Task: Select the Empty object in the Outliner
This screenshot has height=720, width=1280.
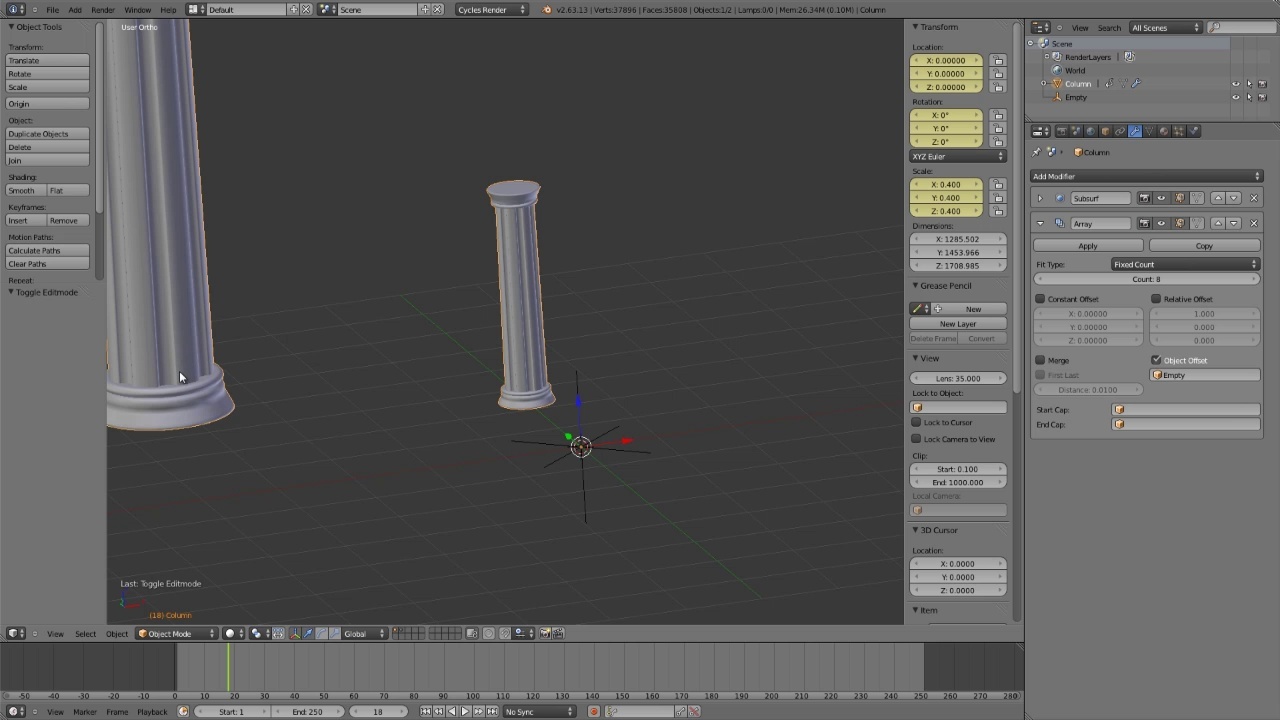Action: click(1075, 97)
